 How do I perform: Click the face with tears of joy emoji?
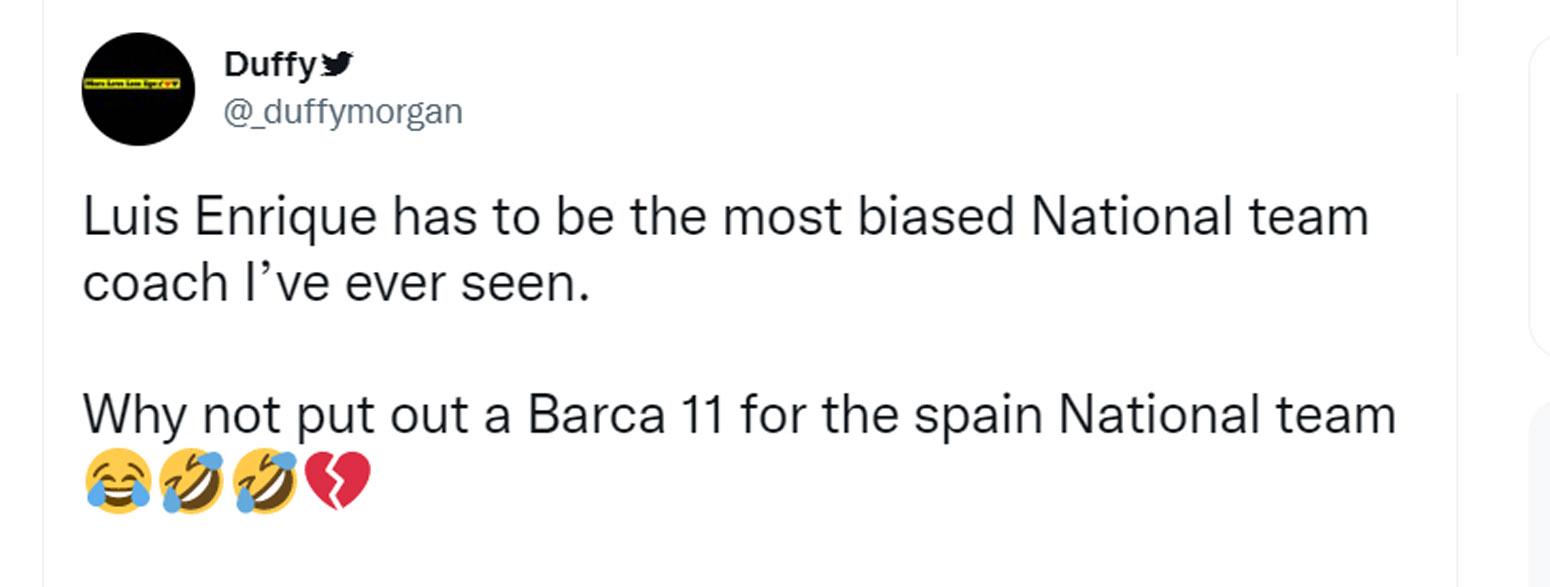[x=119, y=481]
